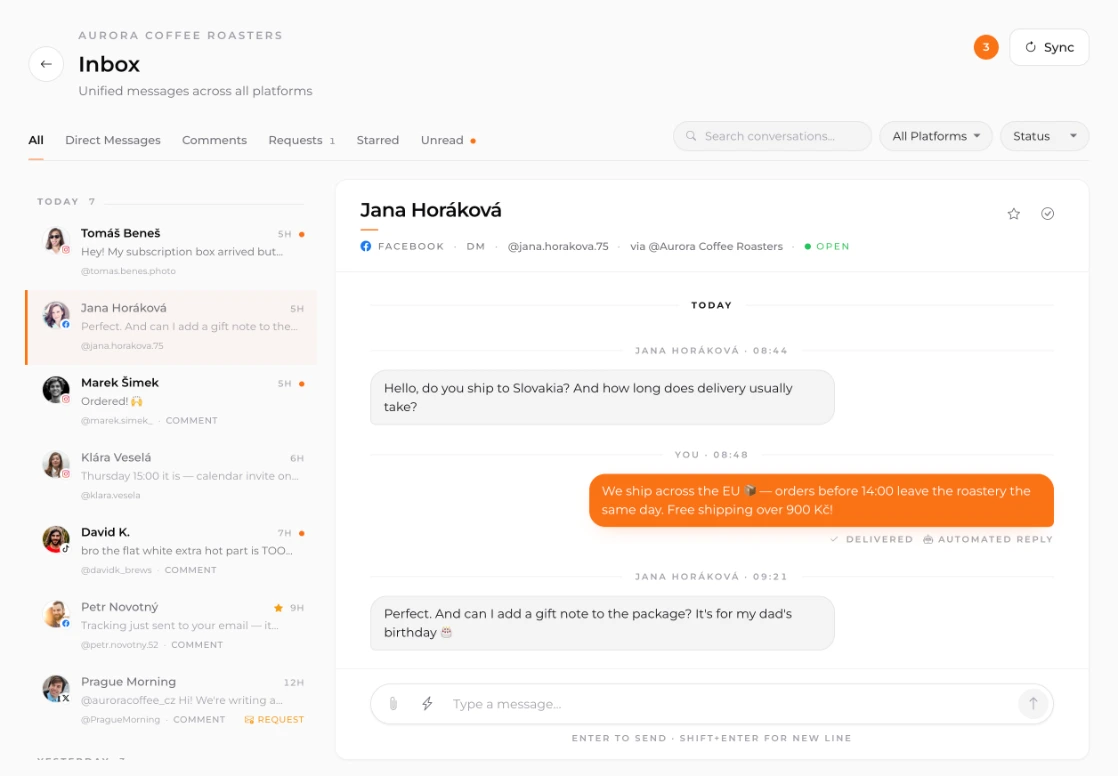
Task: Send message with the up-arrow button
Action: (x=1032, y=704)
